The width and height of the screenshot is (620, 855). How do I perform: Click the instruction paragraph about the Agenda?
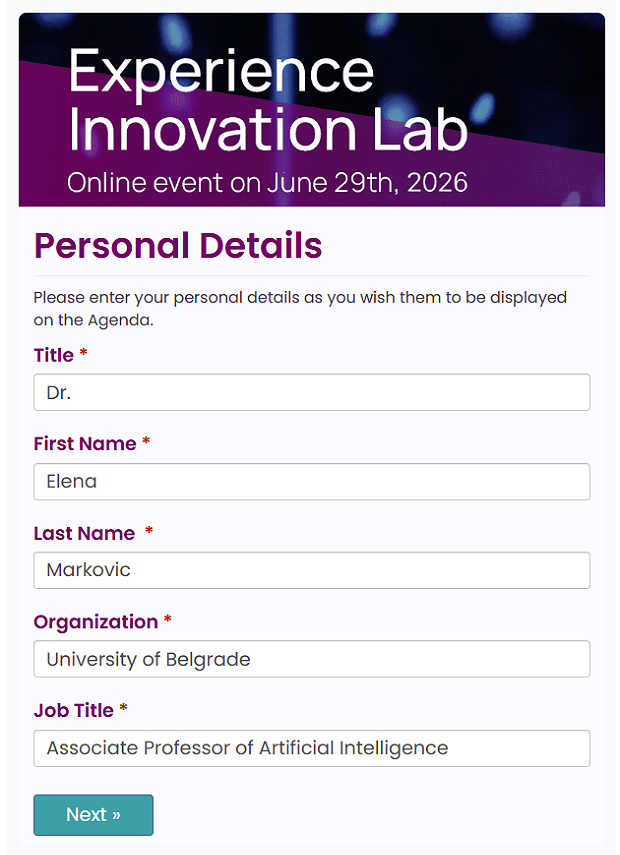[x=300, y=309]
